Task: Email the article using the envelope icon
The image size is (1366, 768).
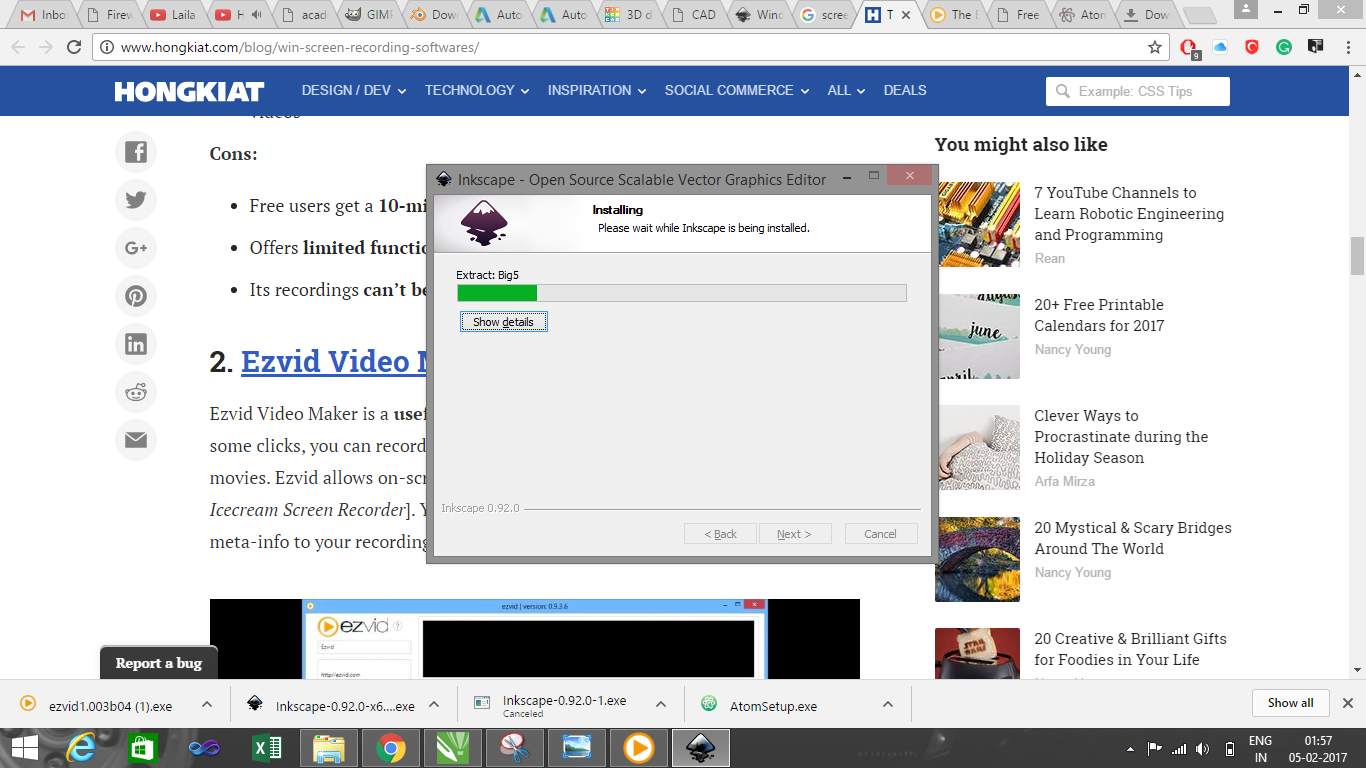Action: point(136,440)
